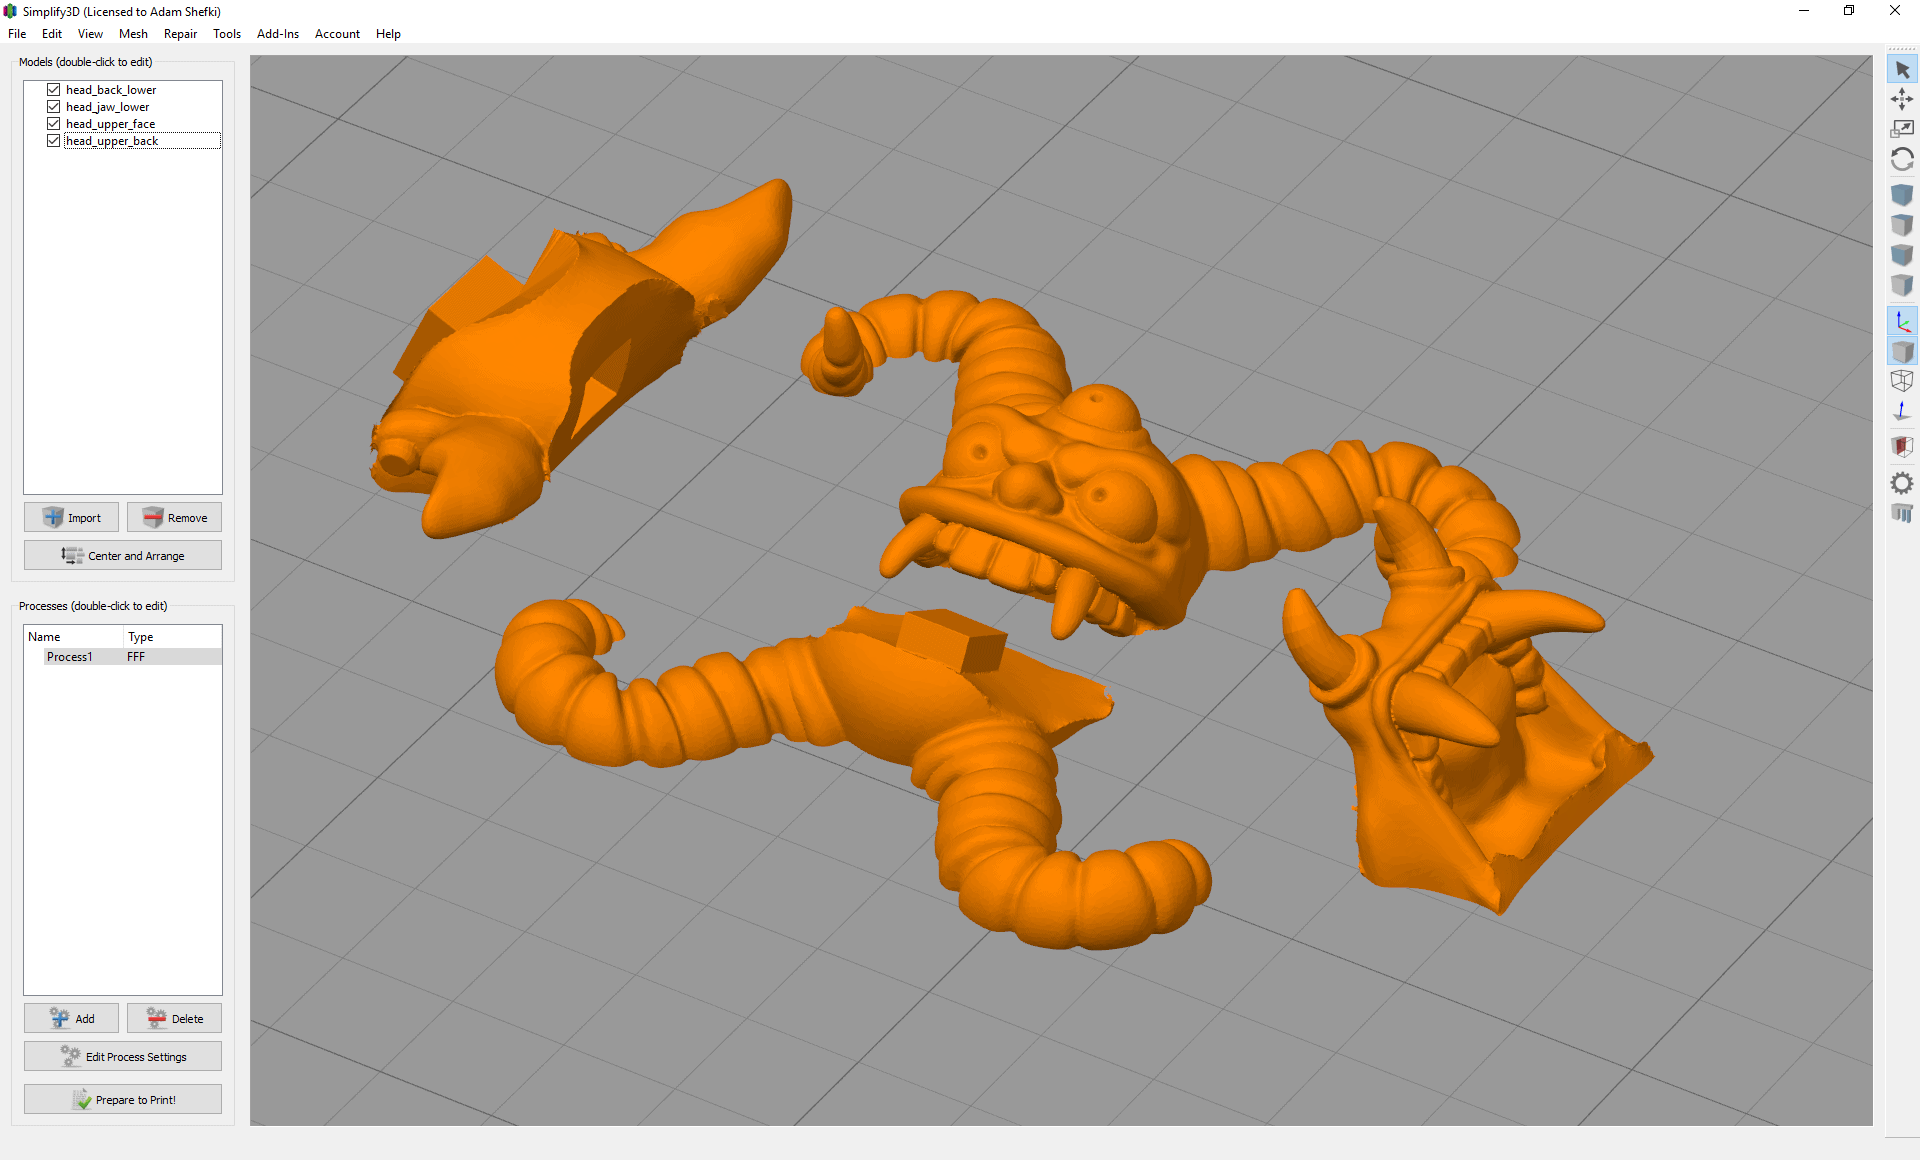Toggle wireframe rendering cube

[1902, 381]
